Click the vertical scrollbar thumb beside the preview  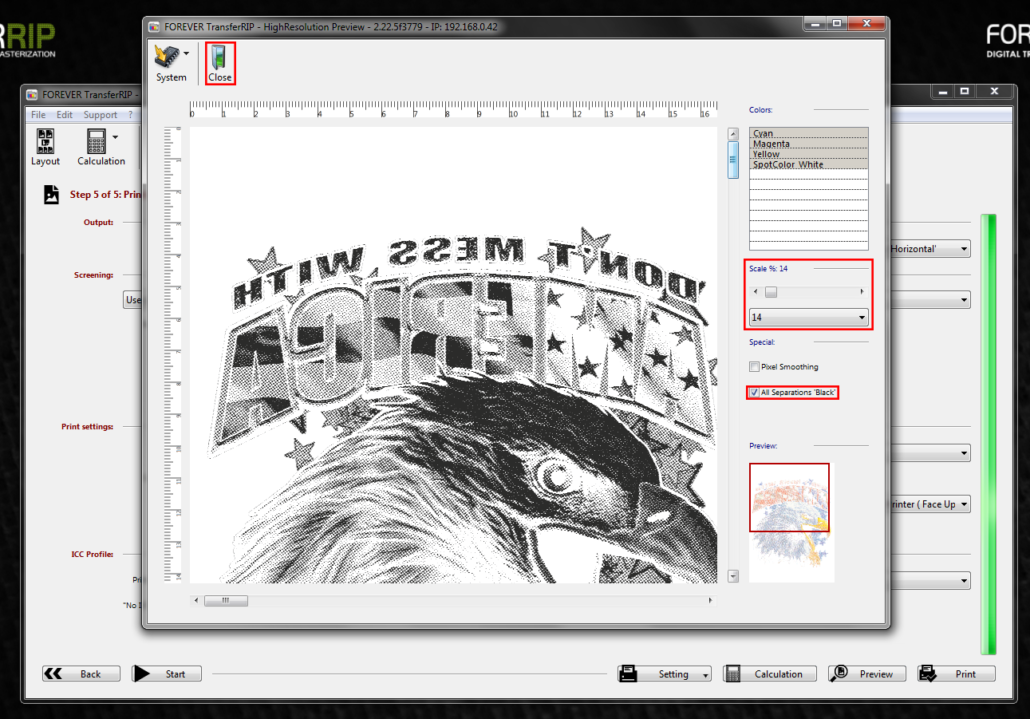point(733,160)
